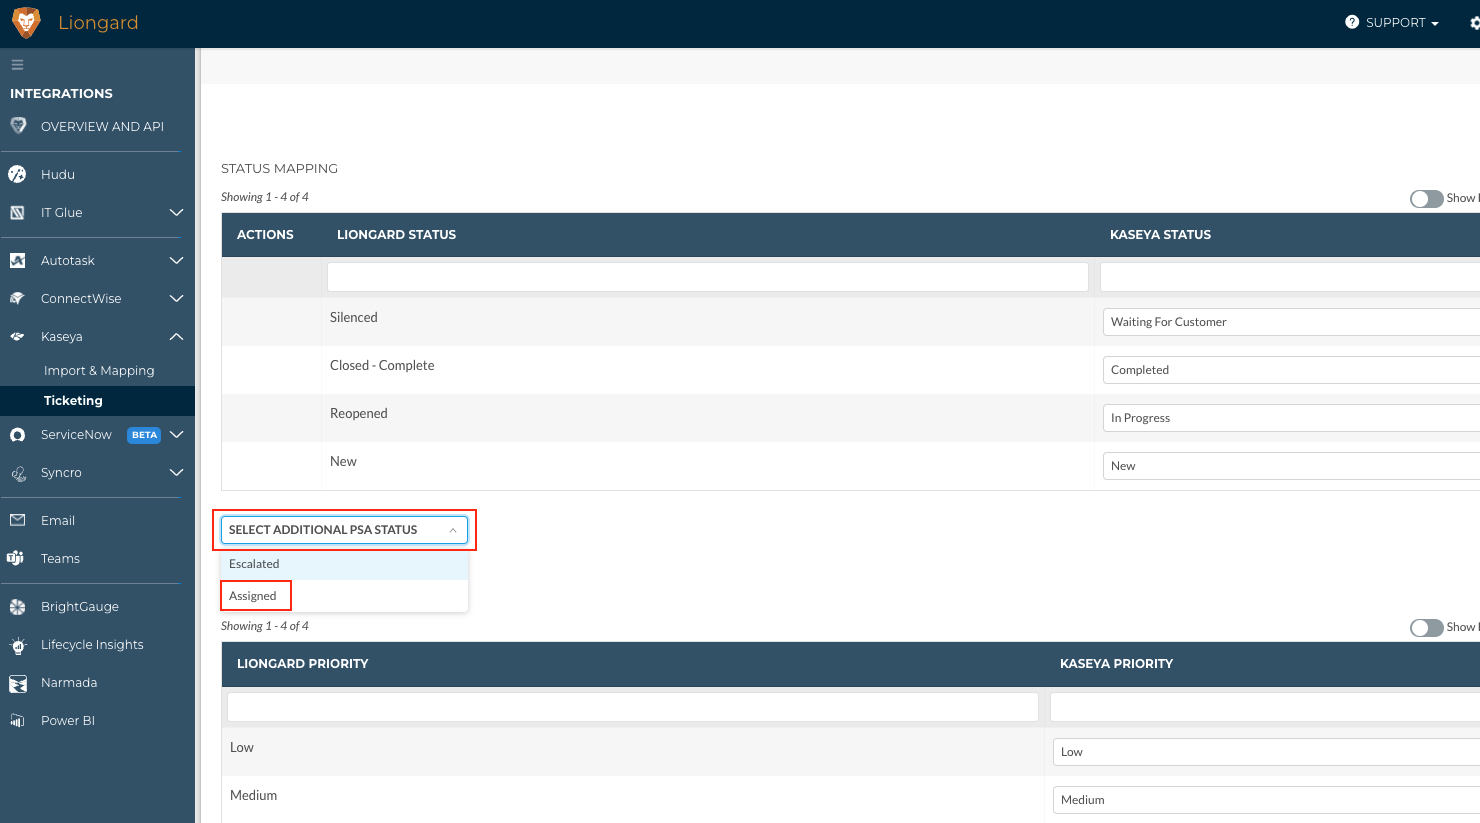This screenshot has width=1480, height=823.
Task: Click the ConnectWise icon
Action: click(x=17, y=298)
